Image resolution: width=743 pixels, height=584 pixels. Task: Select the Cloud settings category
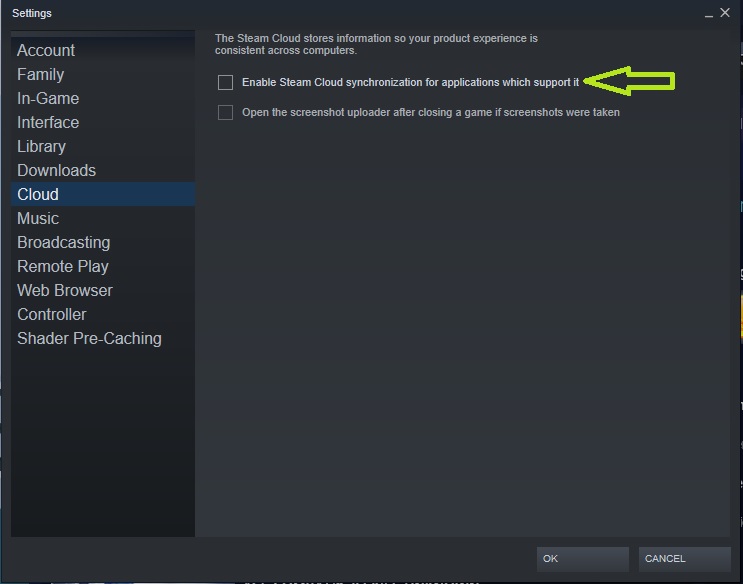[103, 194]
